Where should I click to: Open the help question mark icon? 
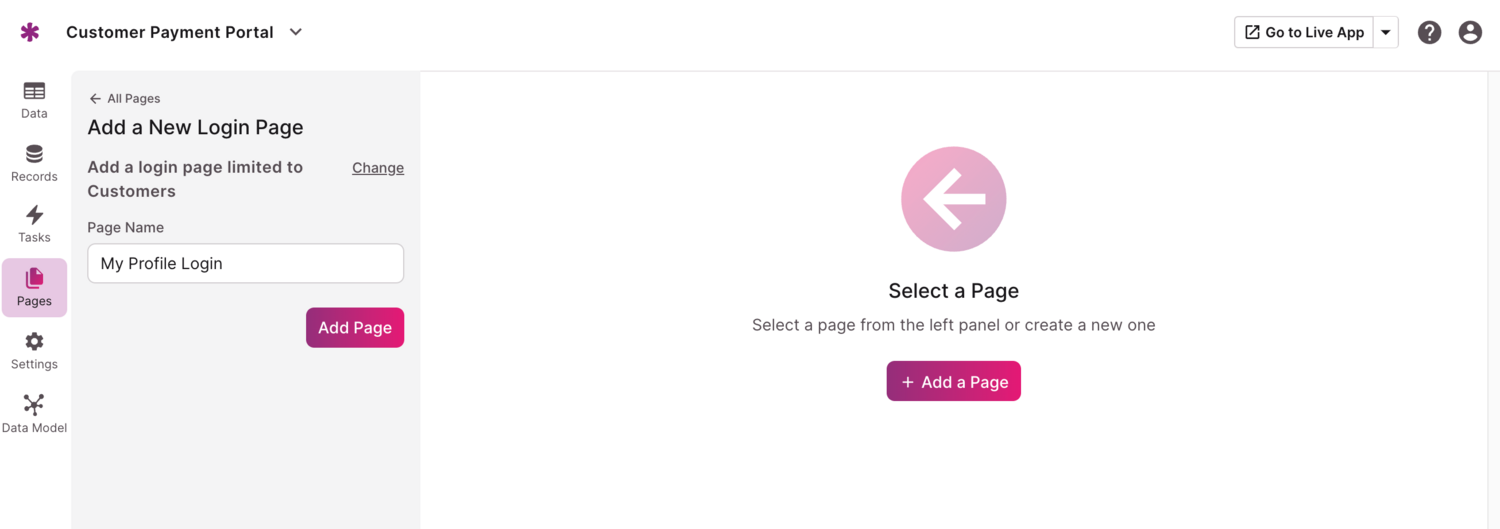tap(1430, 32)
